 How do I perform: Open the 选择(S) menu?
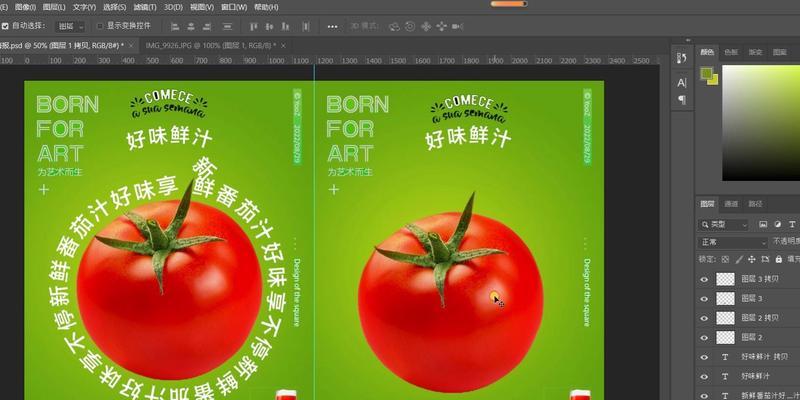114,7
